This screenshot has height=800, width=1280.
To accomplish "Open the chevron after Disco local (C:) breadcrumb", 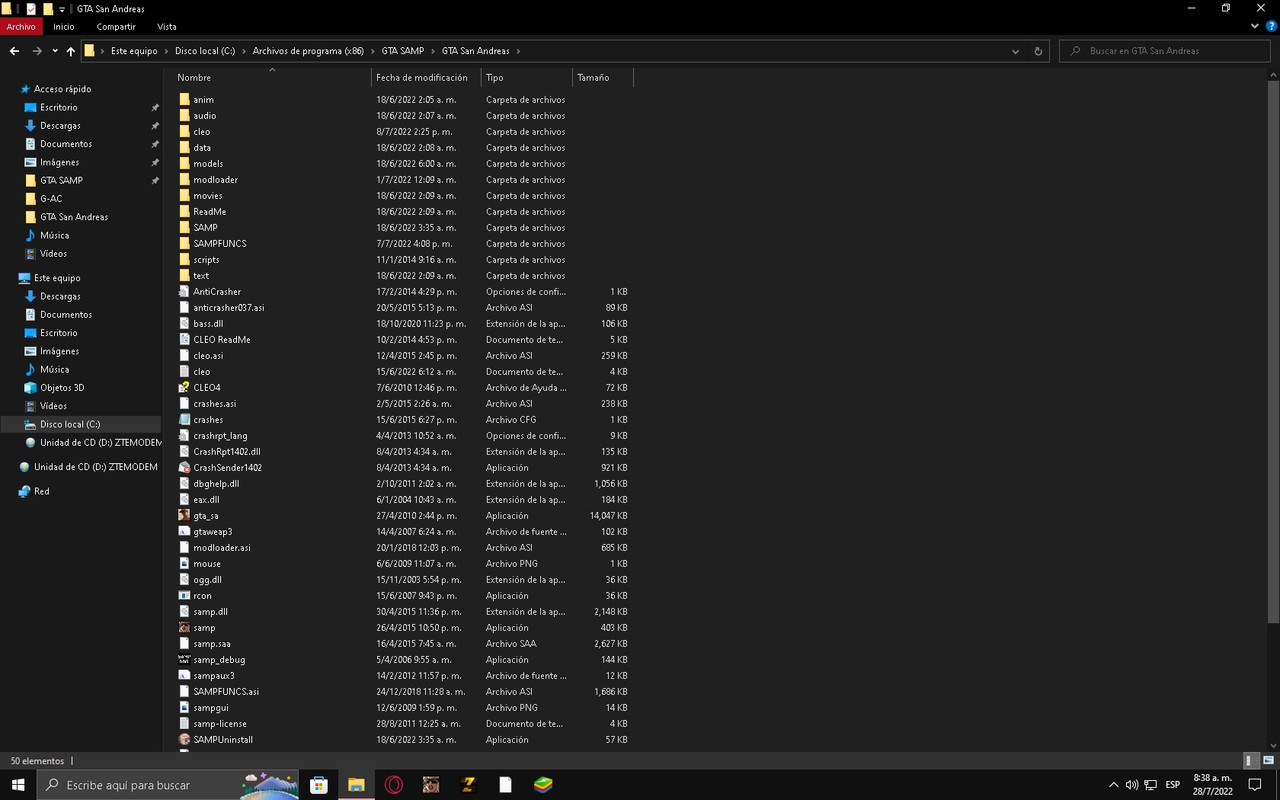I will [x=244, y=51].
